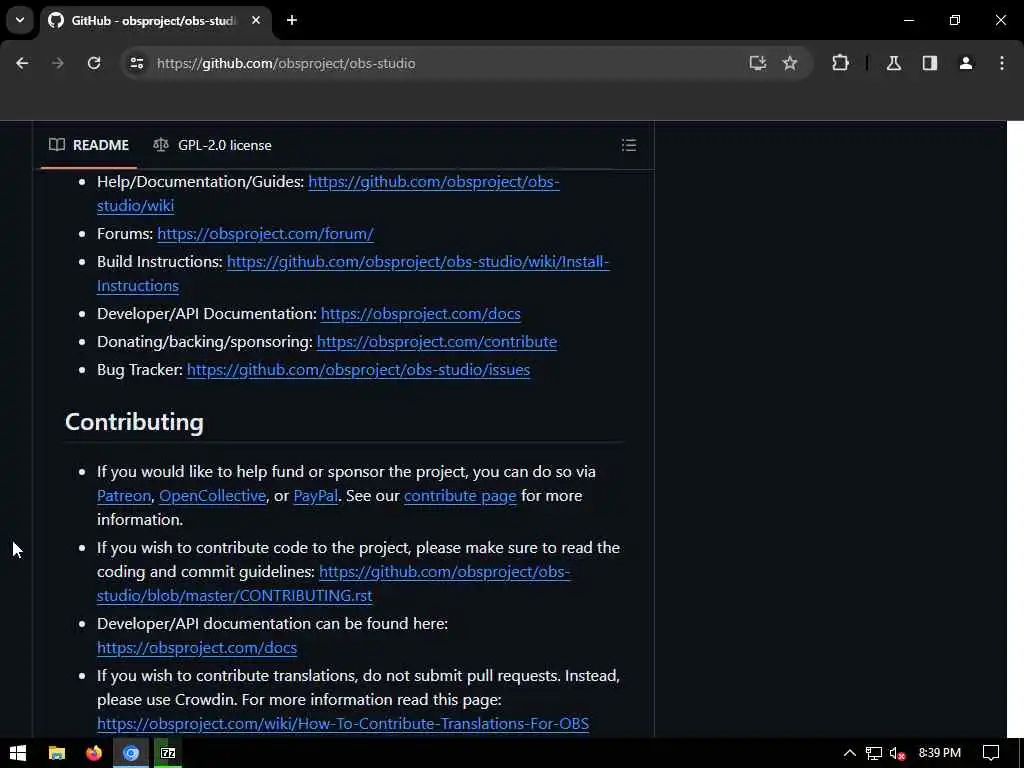Install app icon in address bar
Image resolution: width=1024 pixels, height=768 pixels.
(x=758, y=63)
